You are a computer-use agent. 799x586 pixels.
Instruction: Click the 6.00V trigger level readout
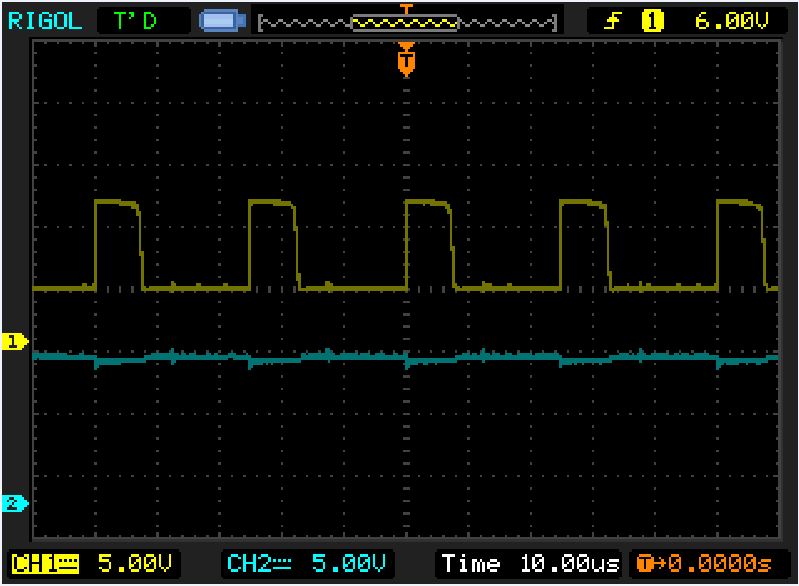pos(731,21)
